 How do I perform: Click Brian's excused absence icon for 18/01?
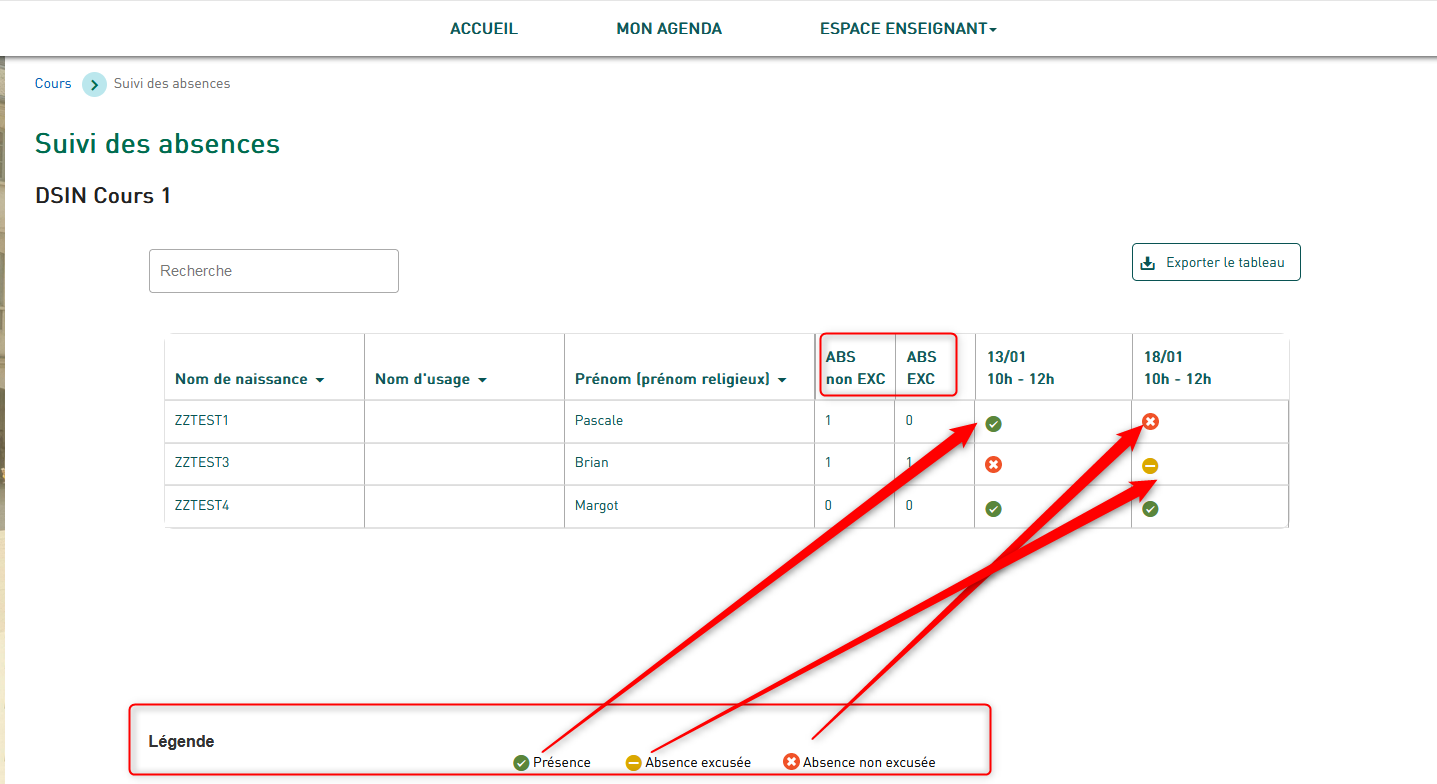(1150, 466)
